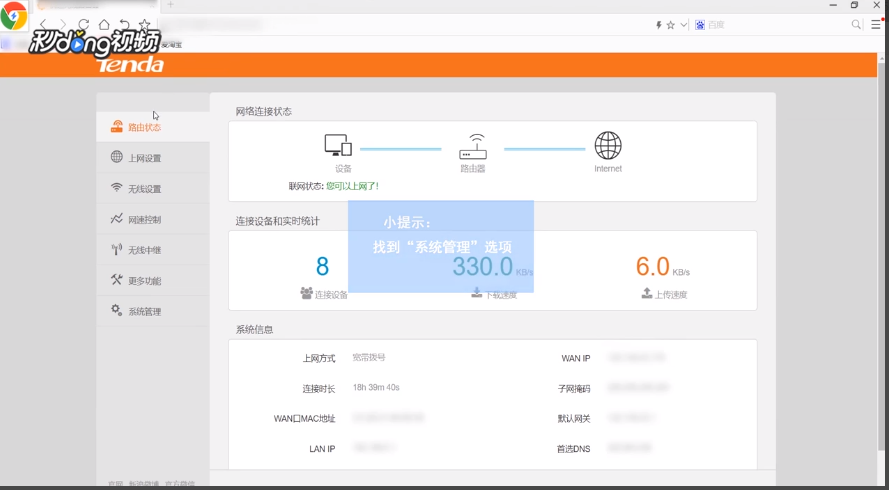The height and width of the screenshot is (490, 889).
Task: Click the device monitor icon in network status
Action: pyautogui.click(x=338, y=146)
